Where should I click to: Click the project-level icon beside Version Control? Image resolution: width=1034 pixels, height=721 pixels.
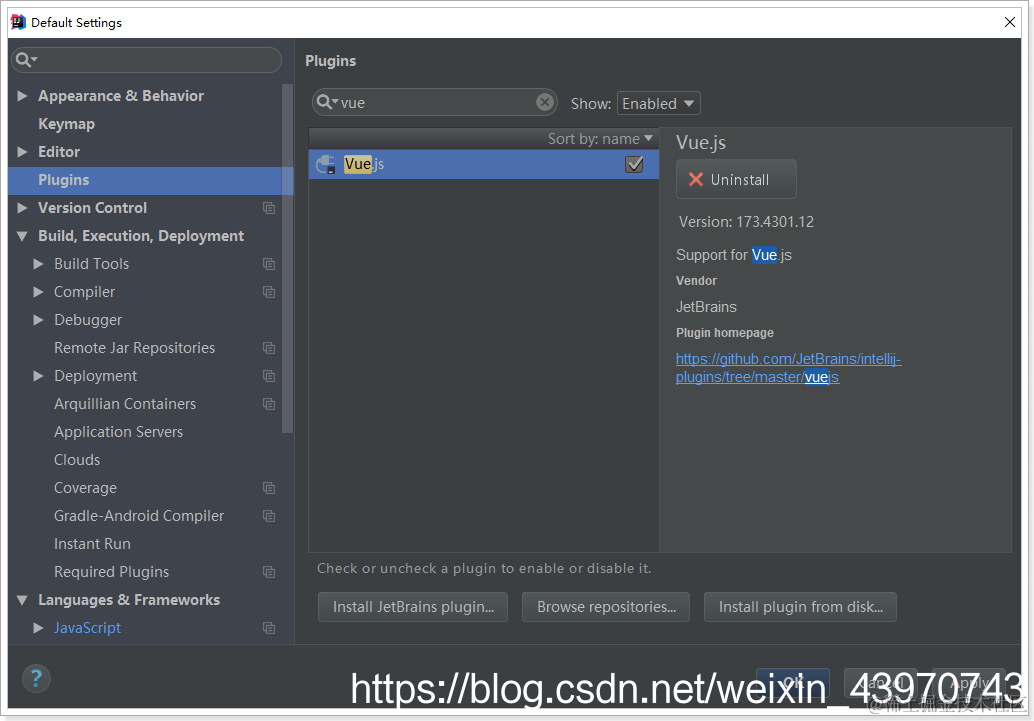(269, 208)
